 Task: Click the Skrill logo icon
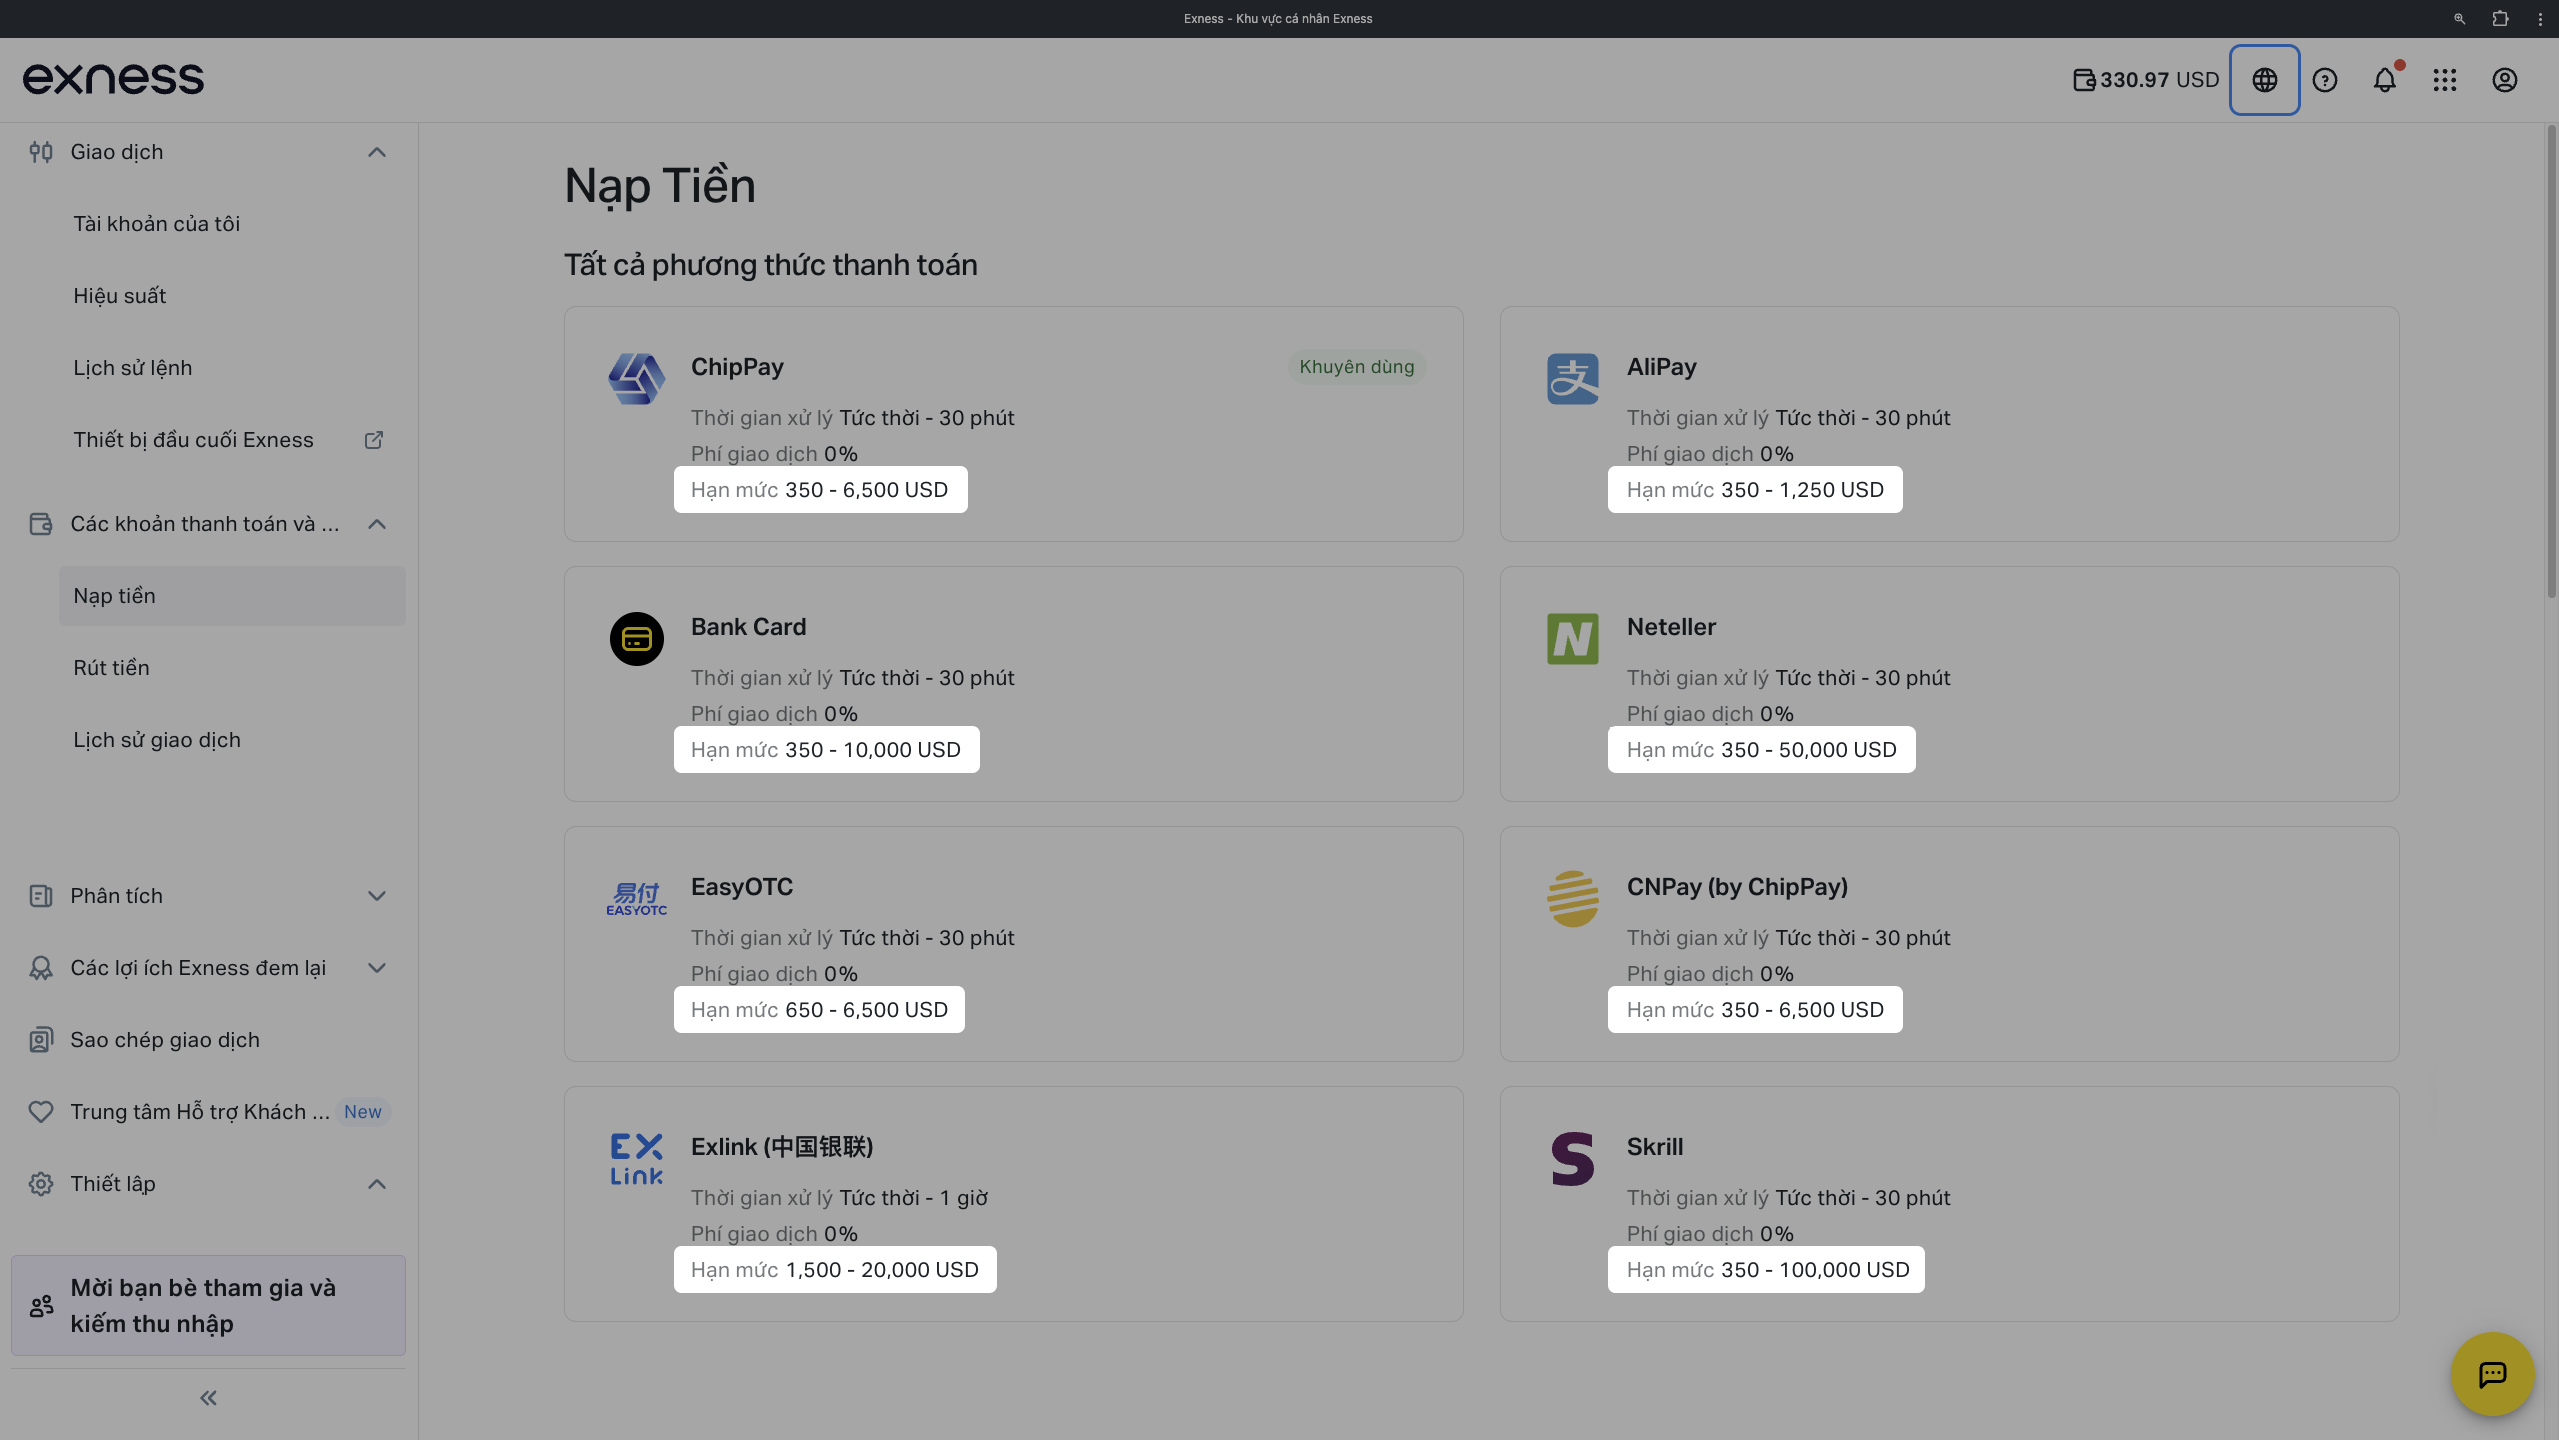coord(1573,1159)
